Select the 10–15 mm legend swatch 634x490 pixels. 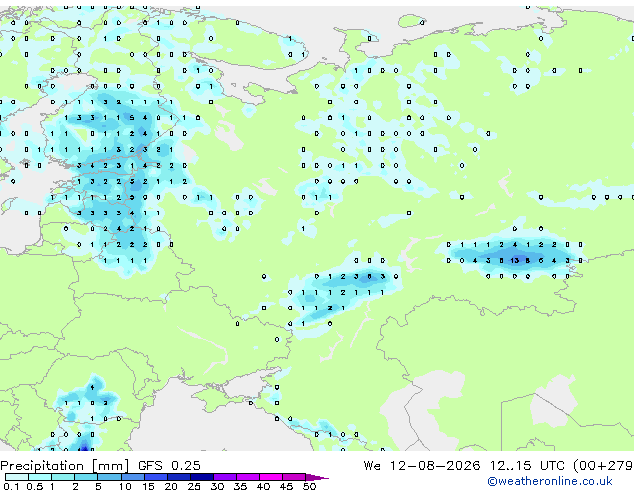[x=132, y=477]
